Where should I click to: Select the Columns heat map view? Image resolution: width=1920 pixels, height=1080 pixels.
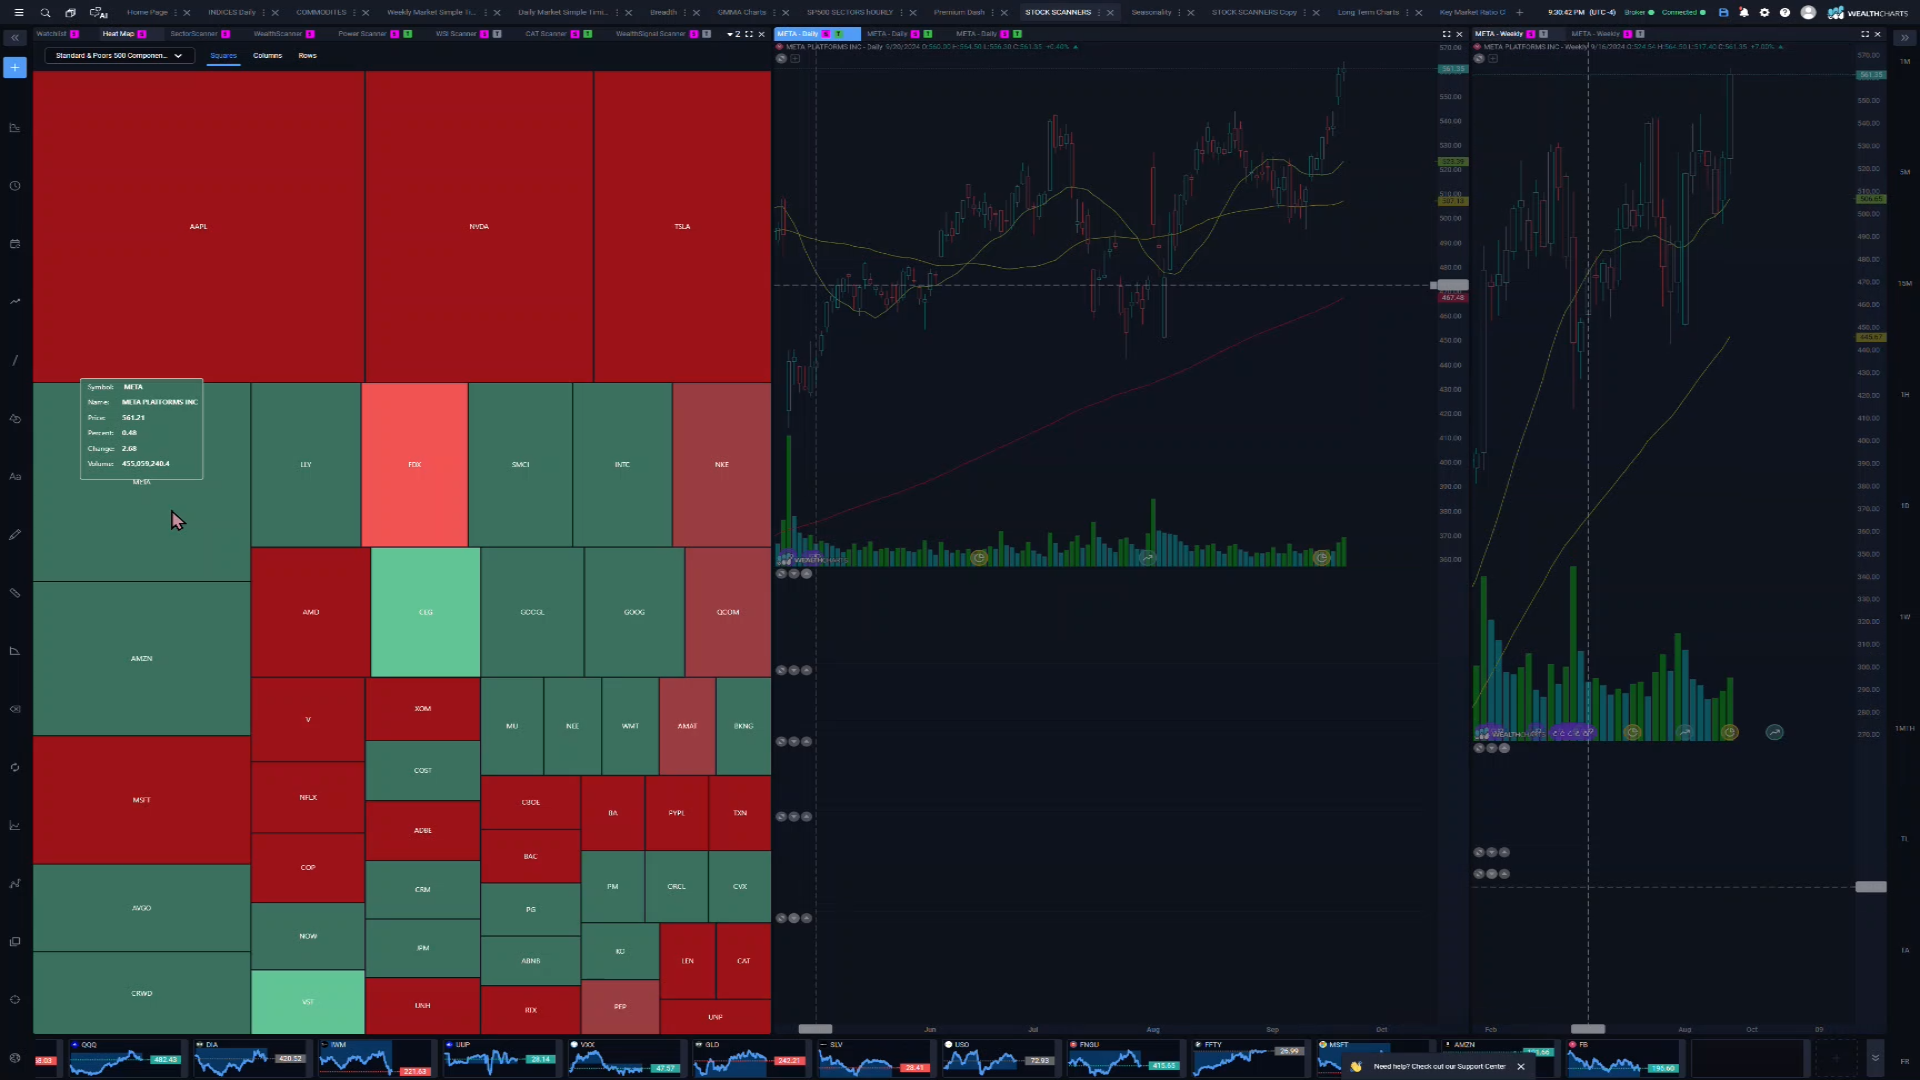point(267,56)
